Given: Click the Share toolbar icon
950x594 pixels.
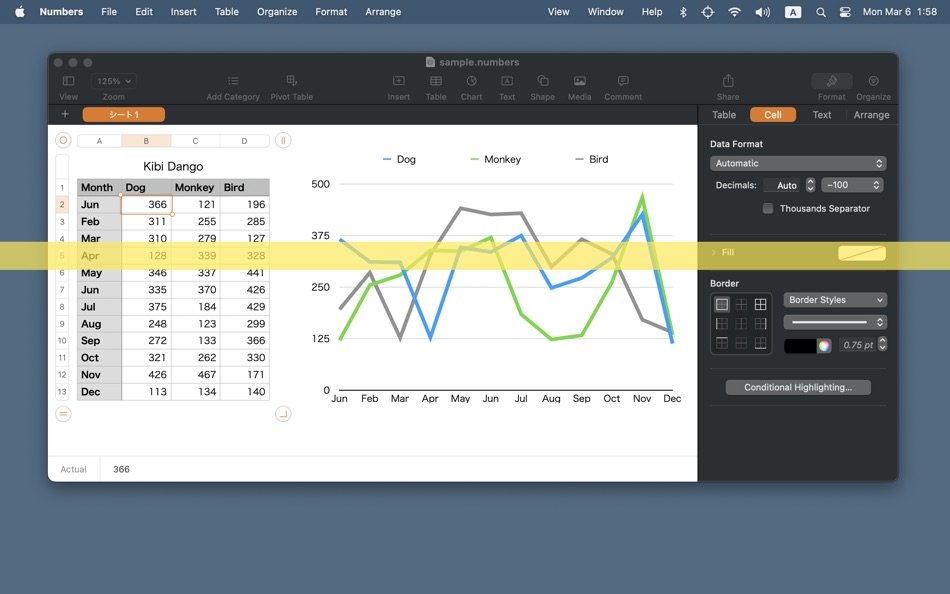Looking at the screenshot, I should [x=728, y=81].
